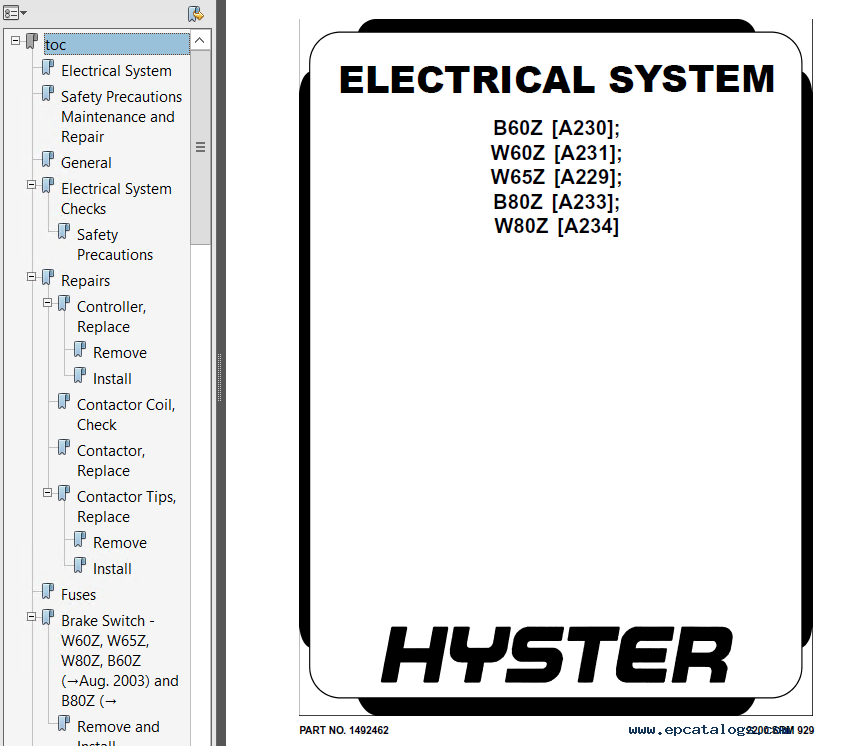Click the bookmarks panel scrollbar thumb
The height and width of the screenshot is (746, 841).
tap(200, 147)
